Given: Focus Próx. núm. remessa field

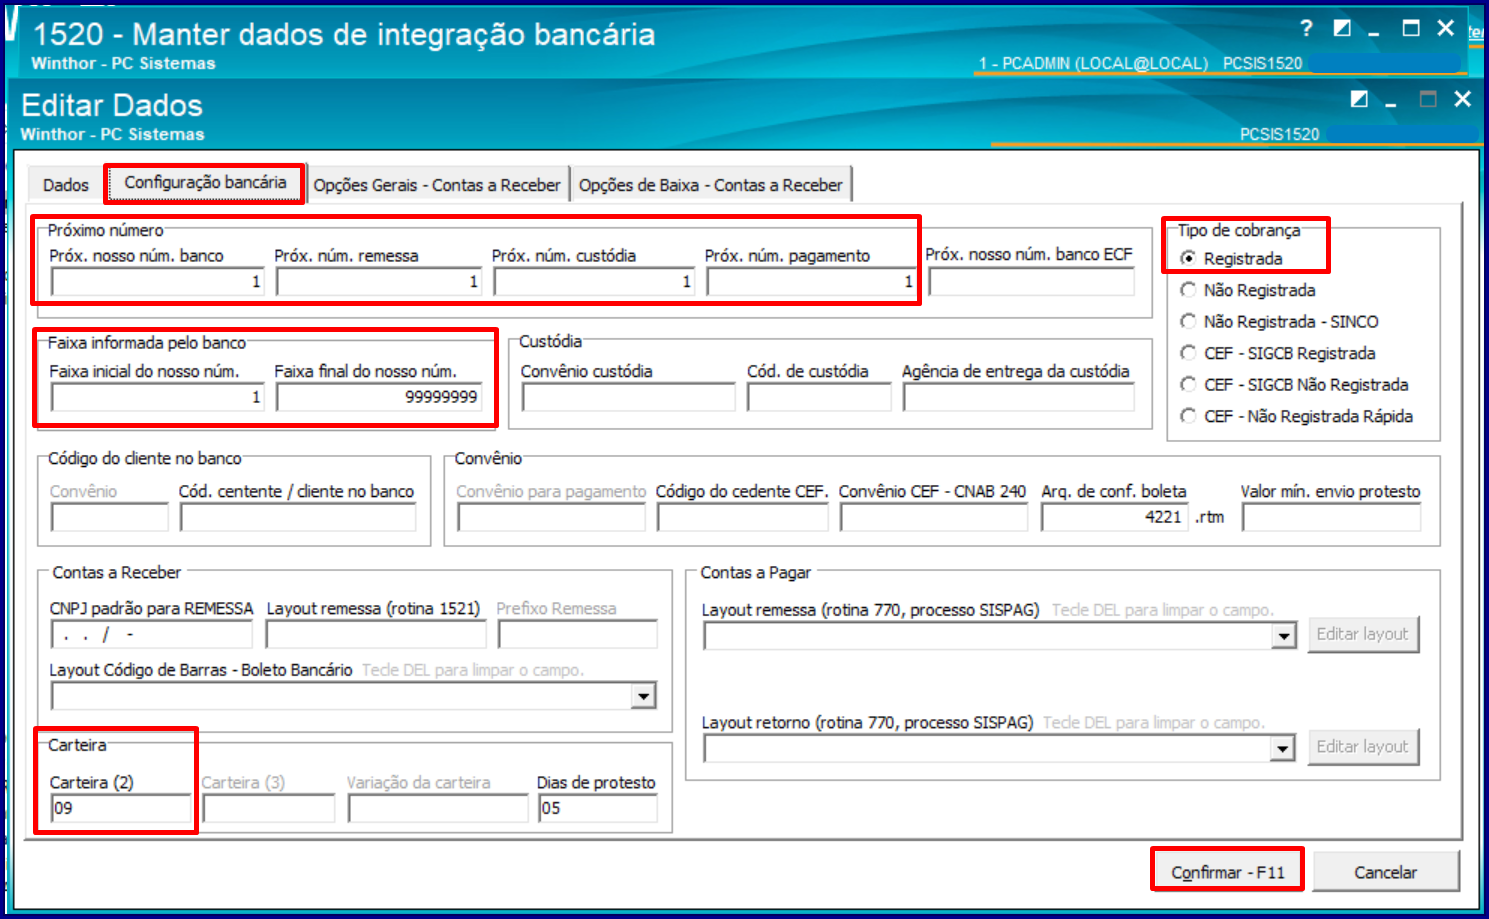Looking at the screenshot, I should point(379,282).
